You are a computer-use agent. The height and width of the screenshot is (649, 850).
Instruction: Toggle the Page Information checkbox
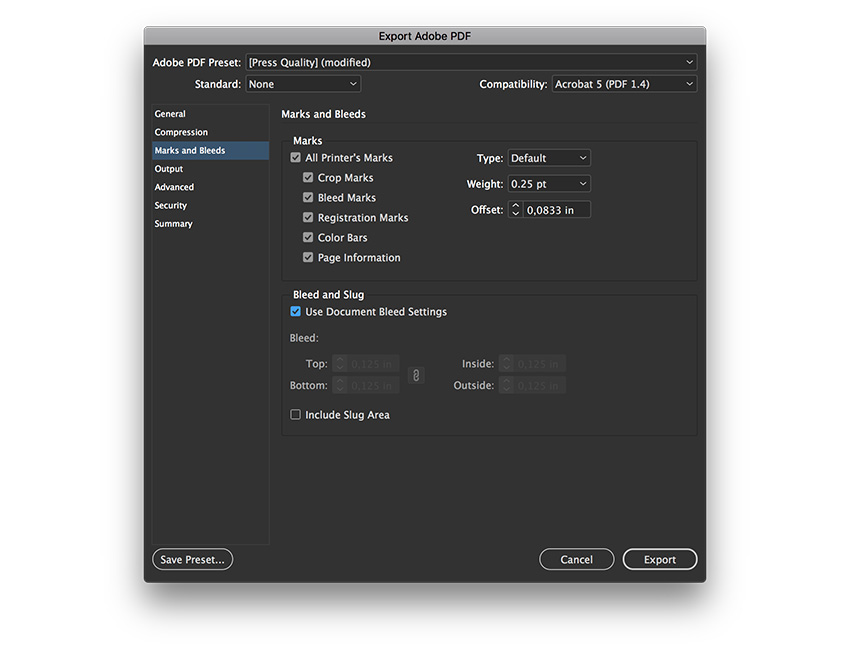(x=307, y=257)
